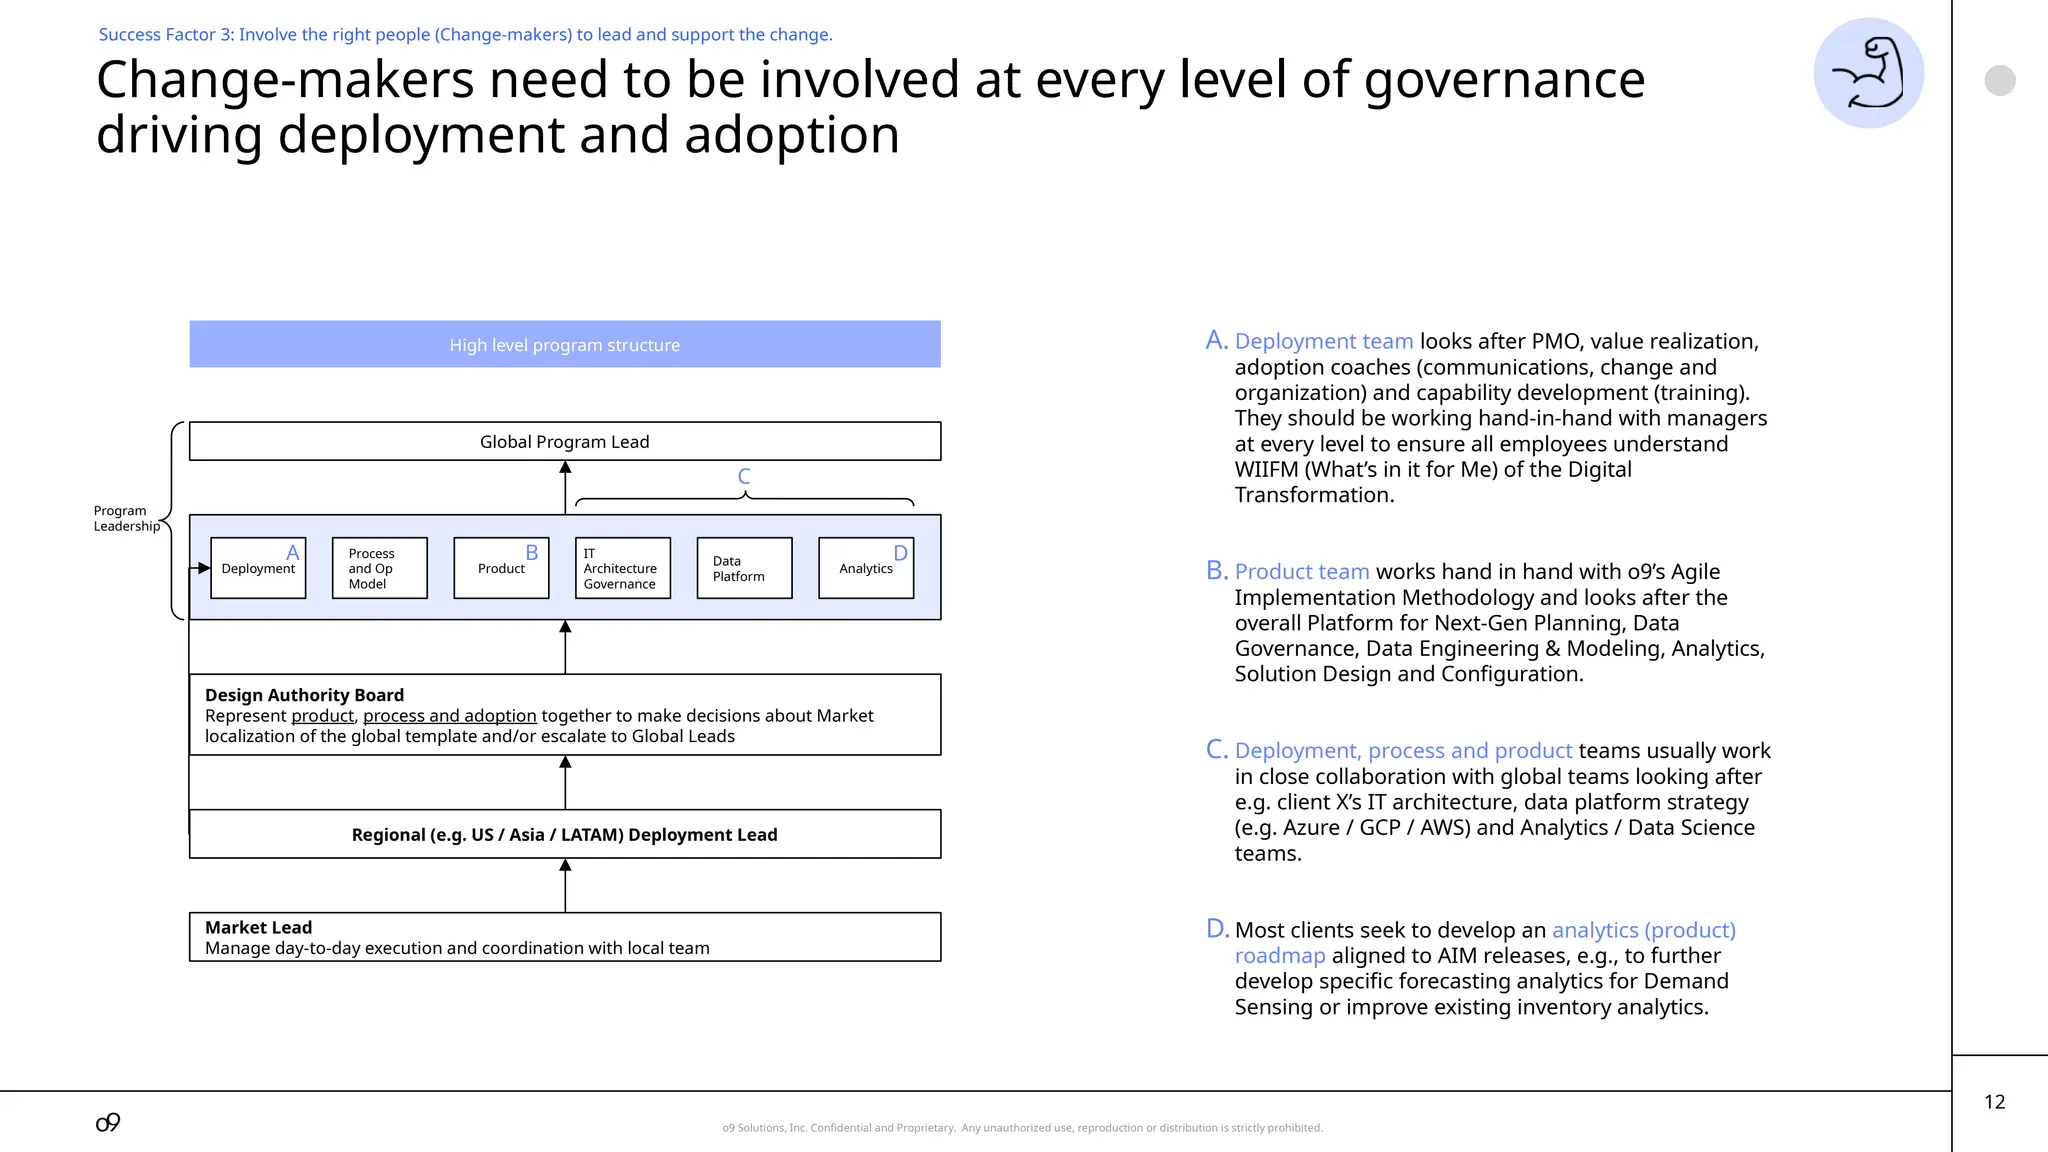Click the gray circle in right margin
Screen dimensions: 2048x1152
[x=1999, y=80]
